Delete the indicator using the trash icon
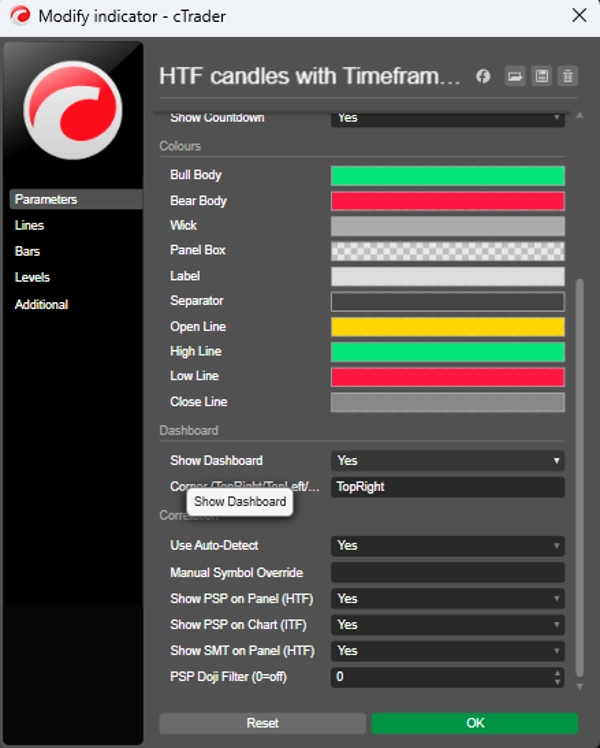 pos(568,76)
